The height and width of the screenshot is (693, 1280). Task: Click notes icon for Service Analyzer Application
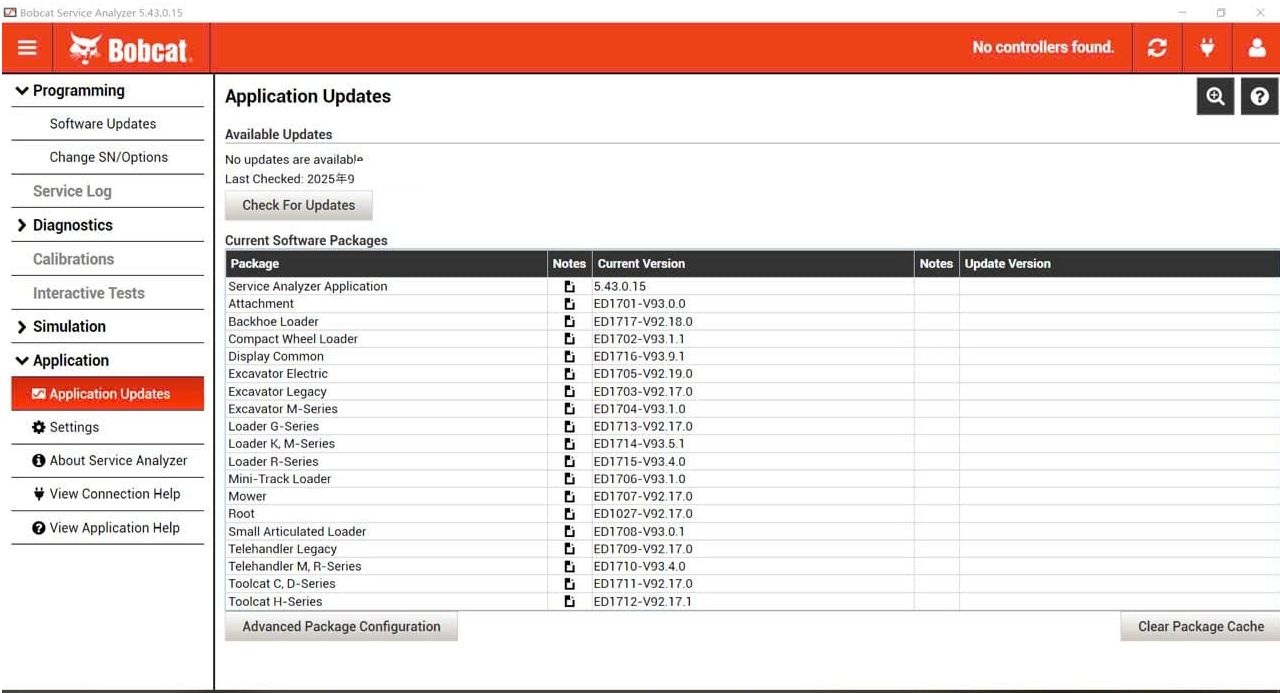click(x=569, y=286)
